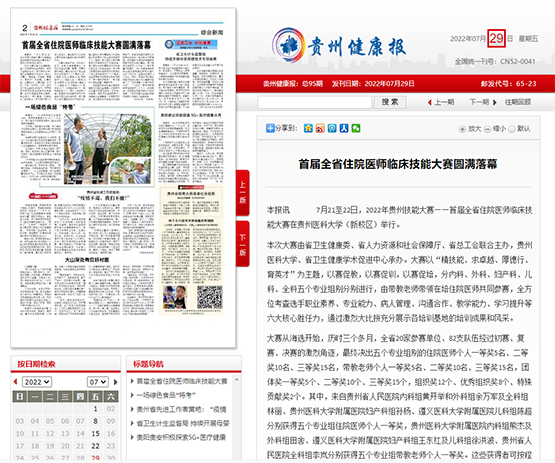
Task: Click previous issue red left arrow
Action: [x=429, y=102]
